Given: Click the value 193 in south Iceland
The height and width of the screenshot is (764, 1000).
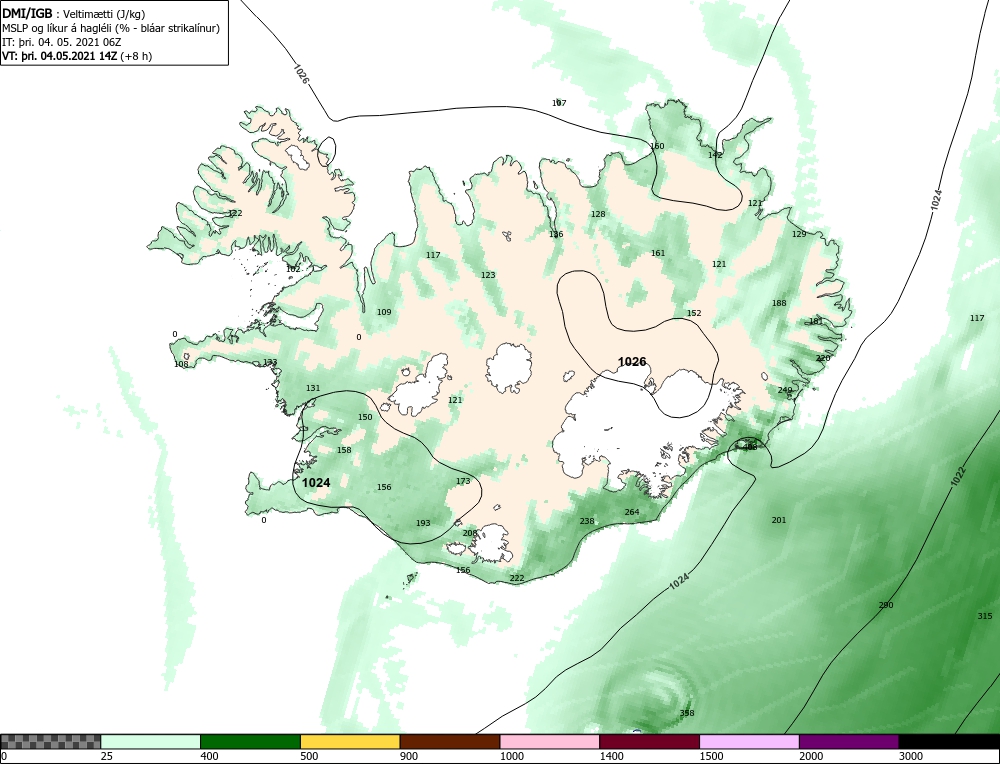Looking at the screenshot, I should [423, 523].
